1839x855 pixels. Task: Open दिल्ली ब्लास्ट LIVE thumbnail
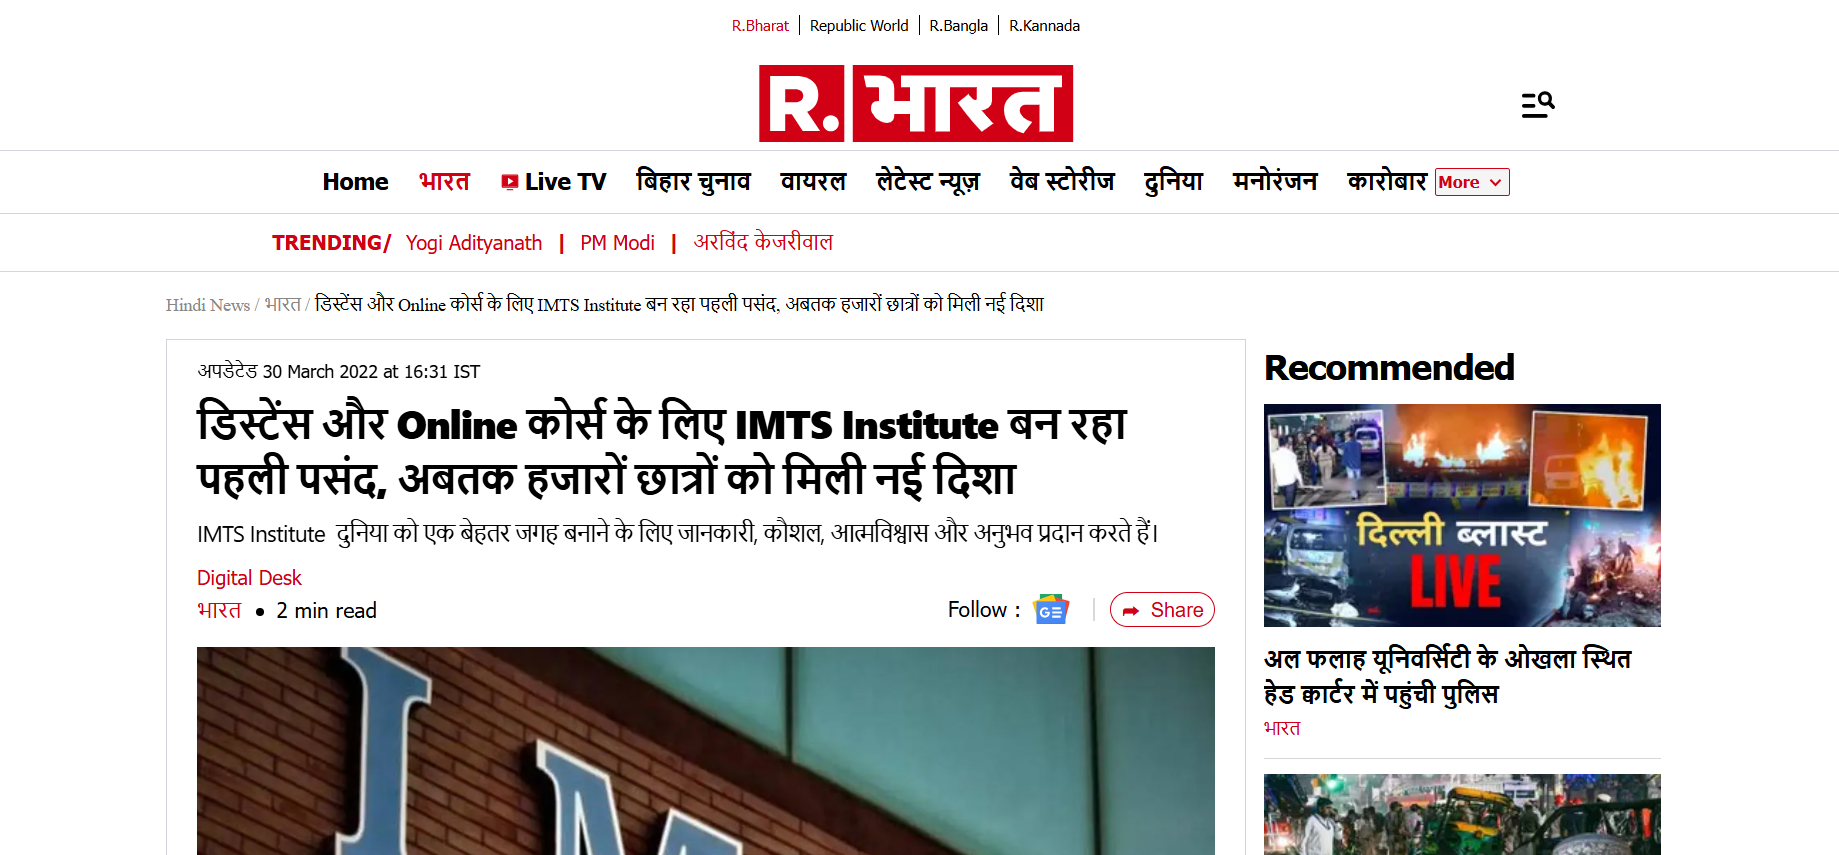pyautogui.click(x=1462, y=515)
